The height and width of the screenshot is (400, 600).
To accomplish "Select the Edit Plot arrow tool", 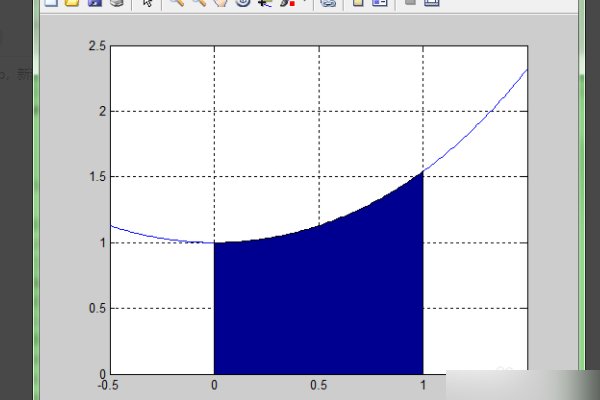I will [146, 3].
